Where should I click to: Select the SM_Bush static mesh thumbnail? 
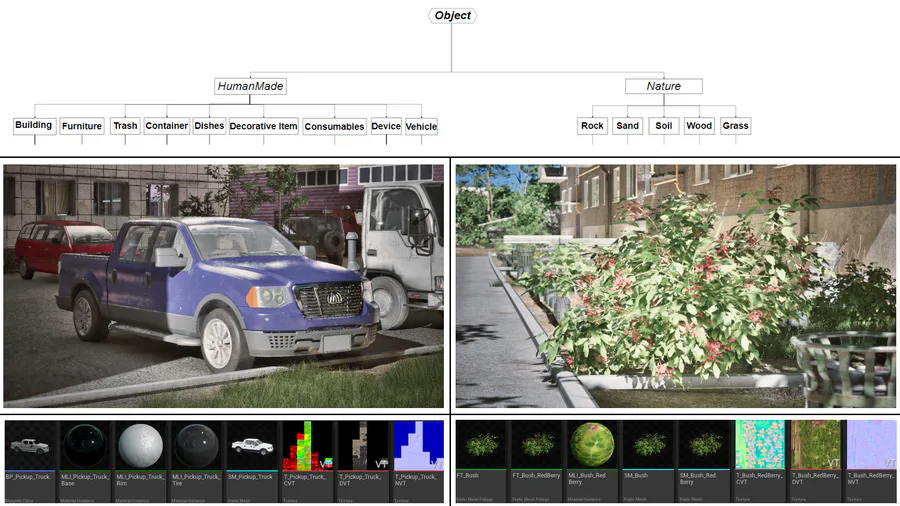pos(649,445)
